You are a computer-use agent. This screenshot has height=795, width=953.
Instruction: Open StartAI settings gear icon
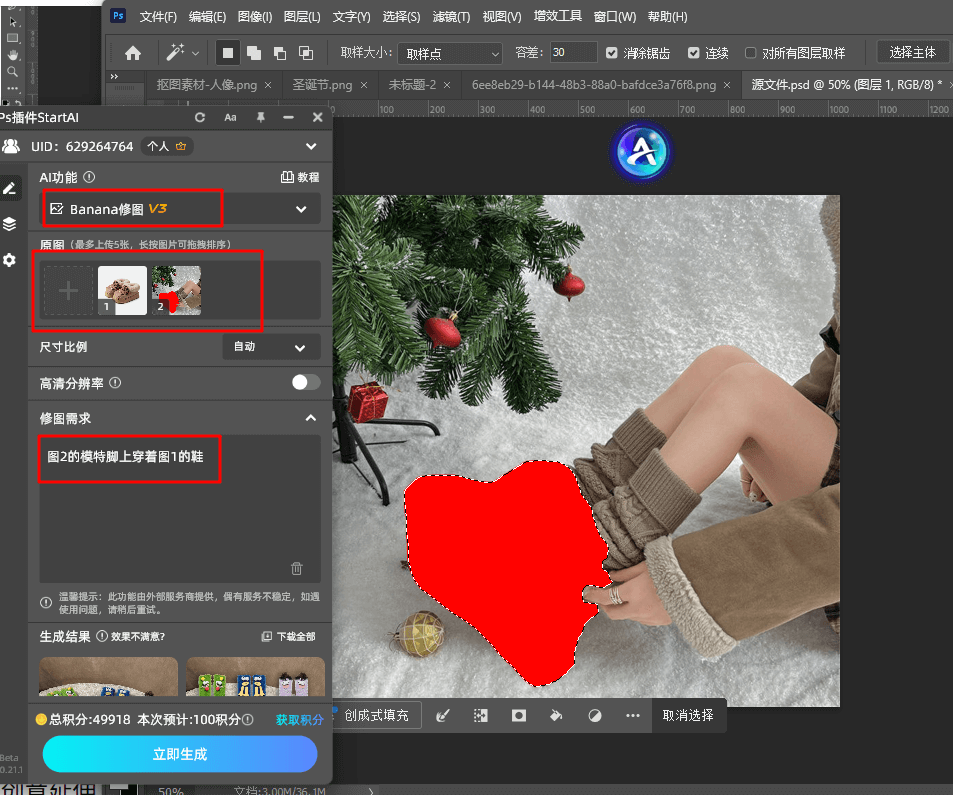click(x=10, y=260)
